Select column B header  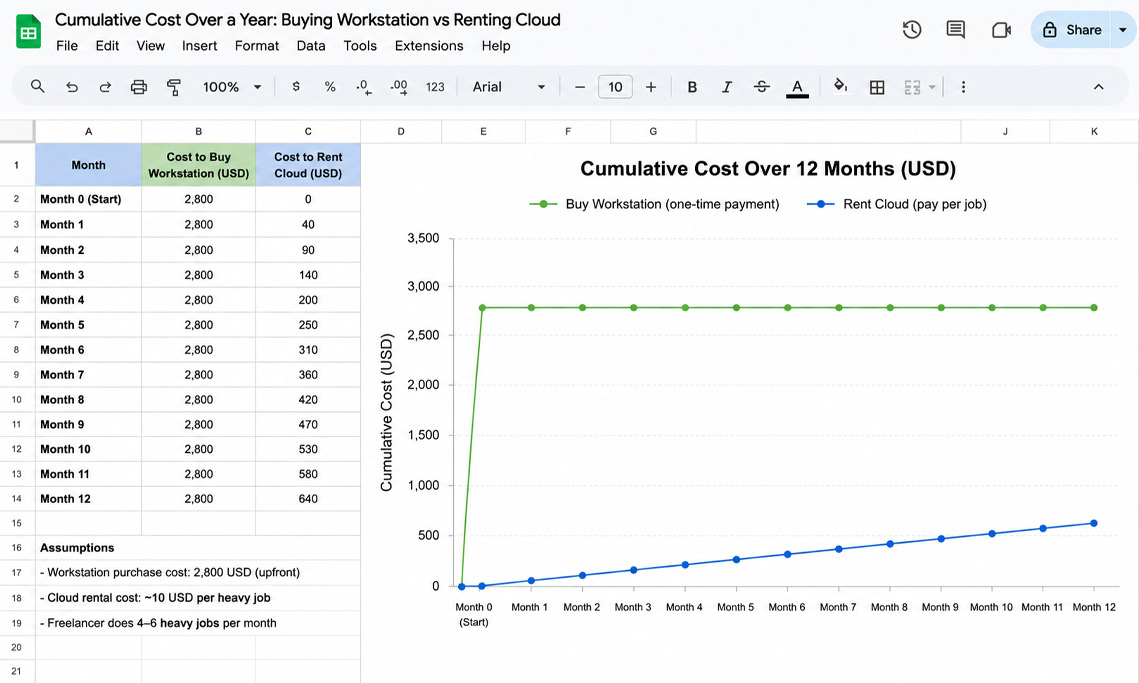pos(198,132)
